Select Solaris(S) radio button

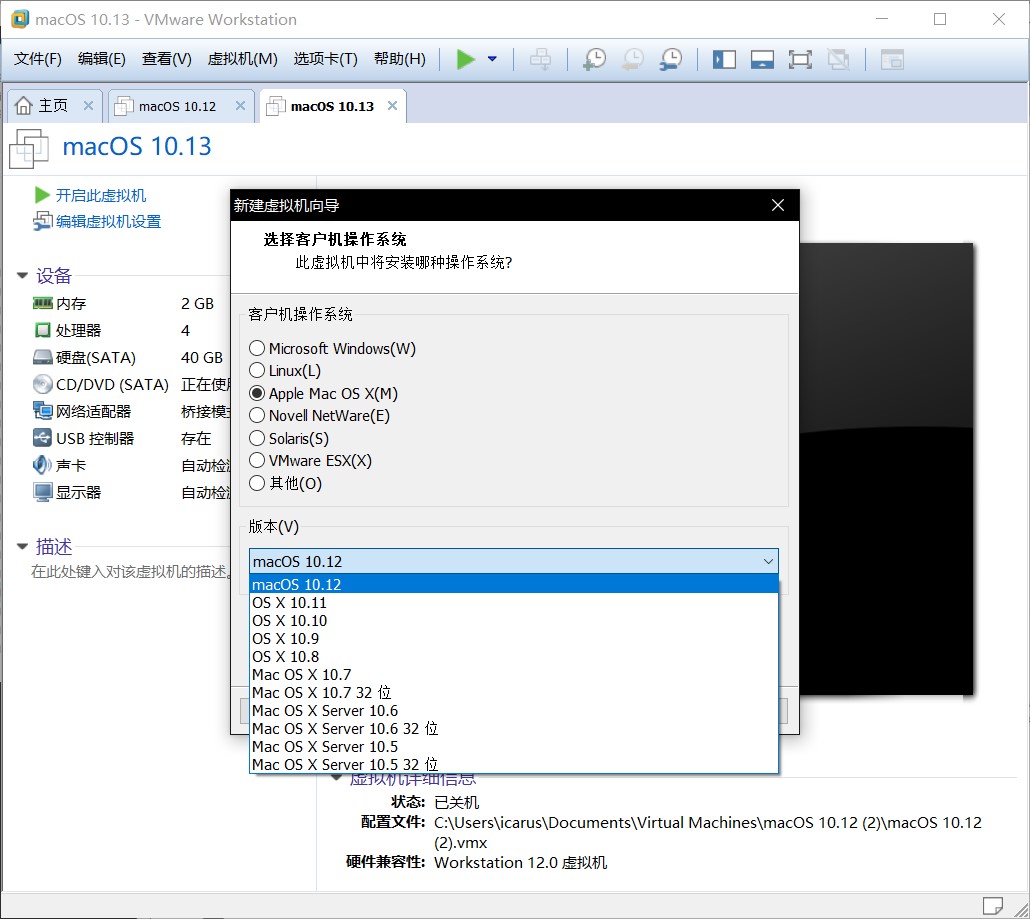pyautogui.click(x=257, y=438)
